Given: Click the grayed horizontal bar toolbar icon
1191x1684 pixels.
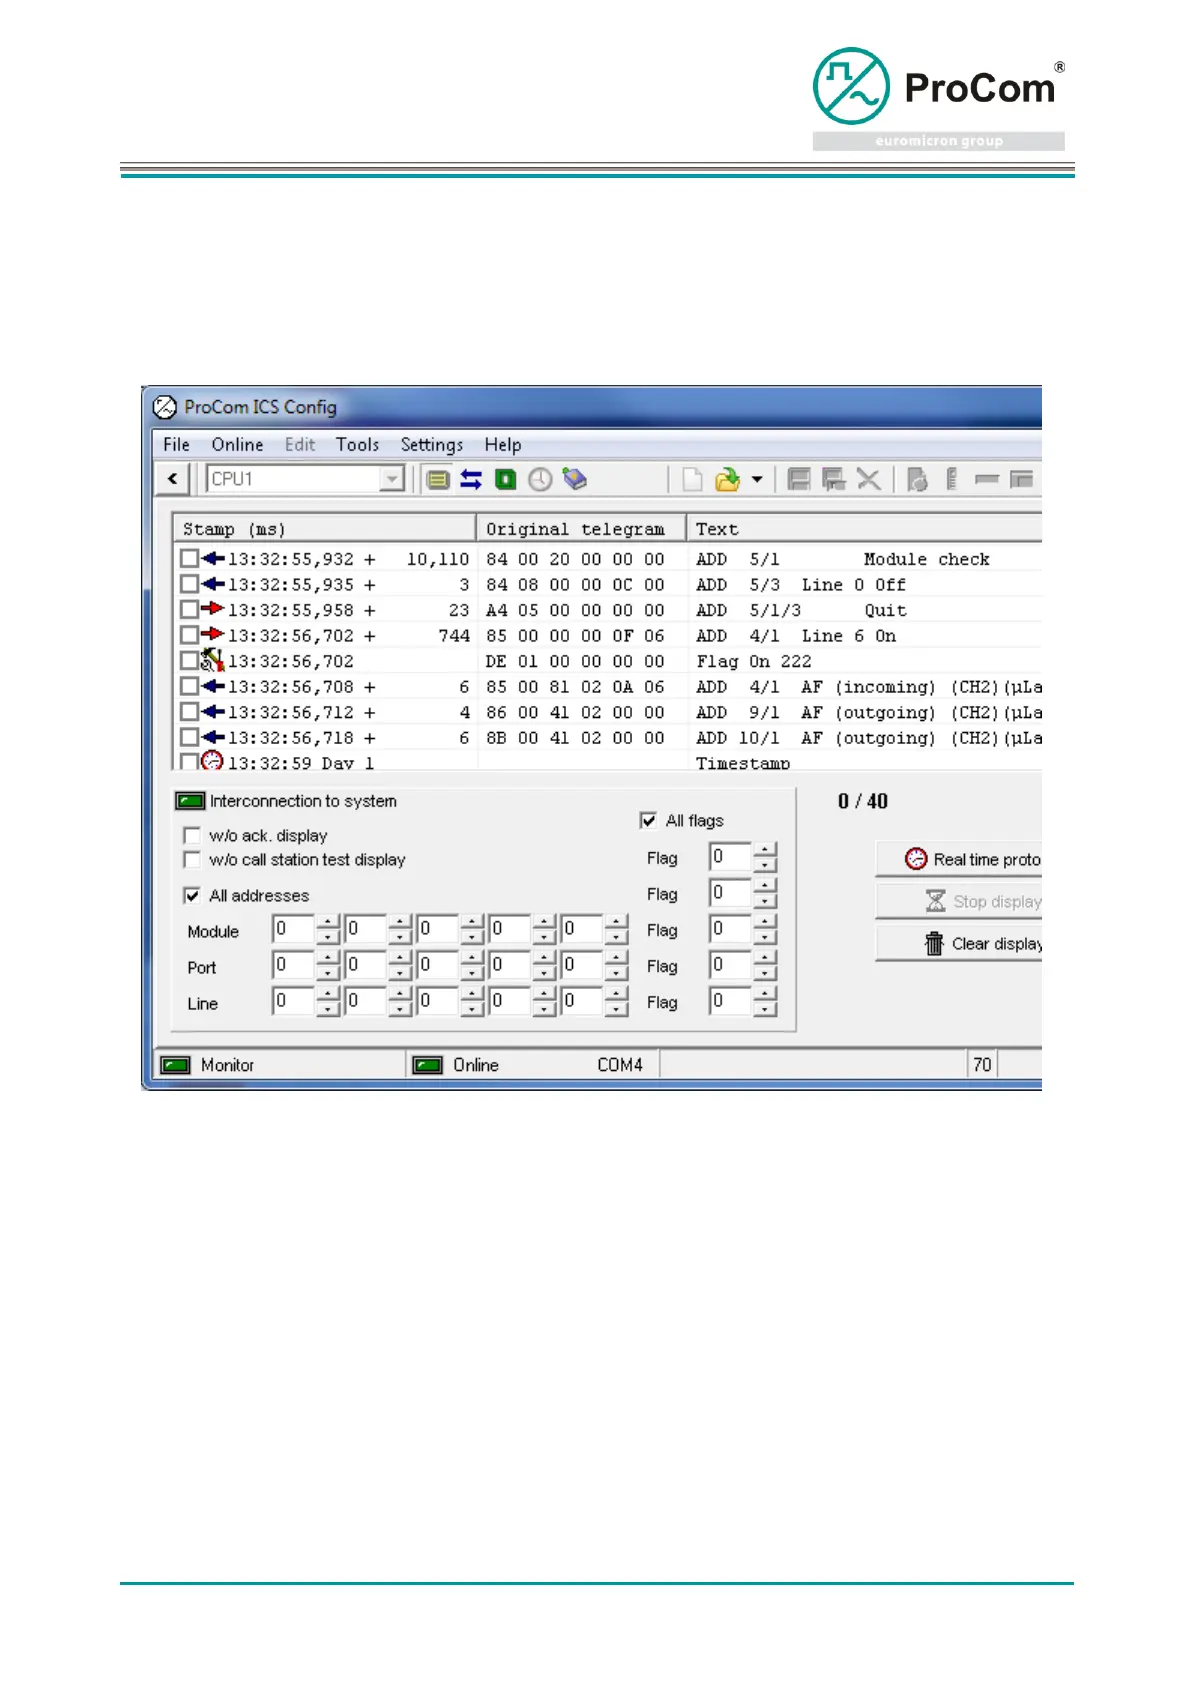Looking at the screenshot, I should [x=987, y=480].
